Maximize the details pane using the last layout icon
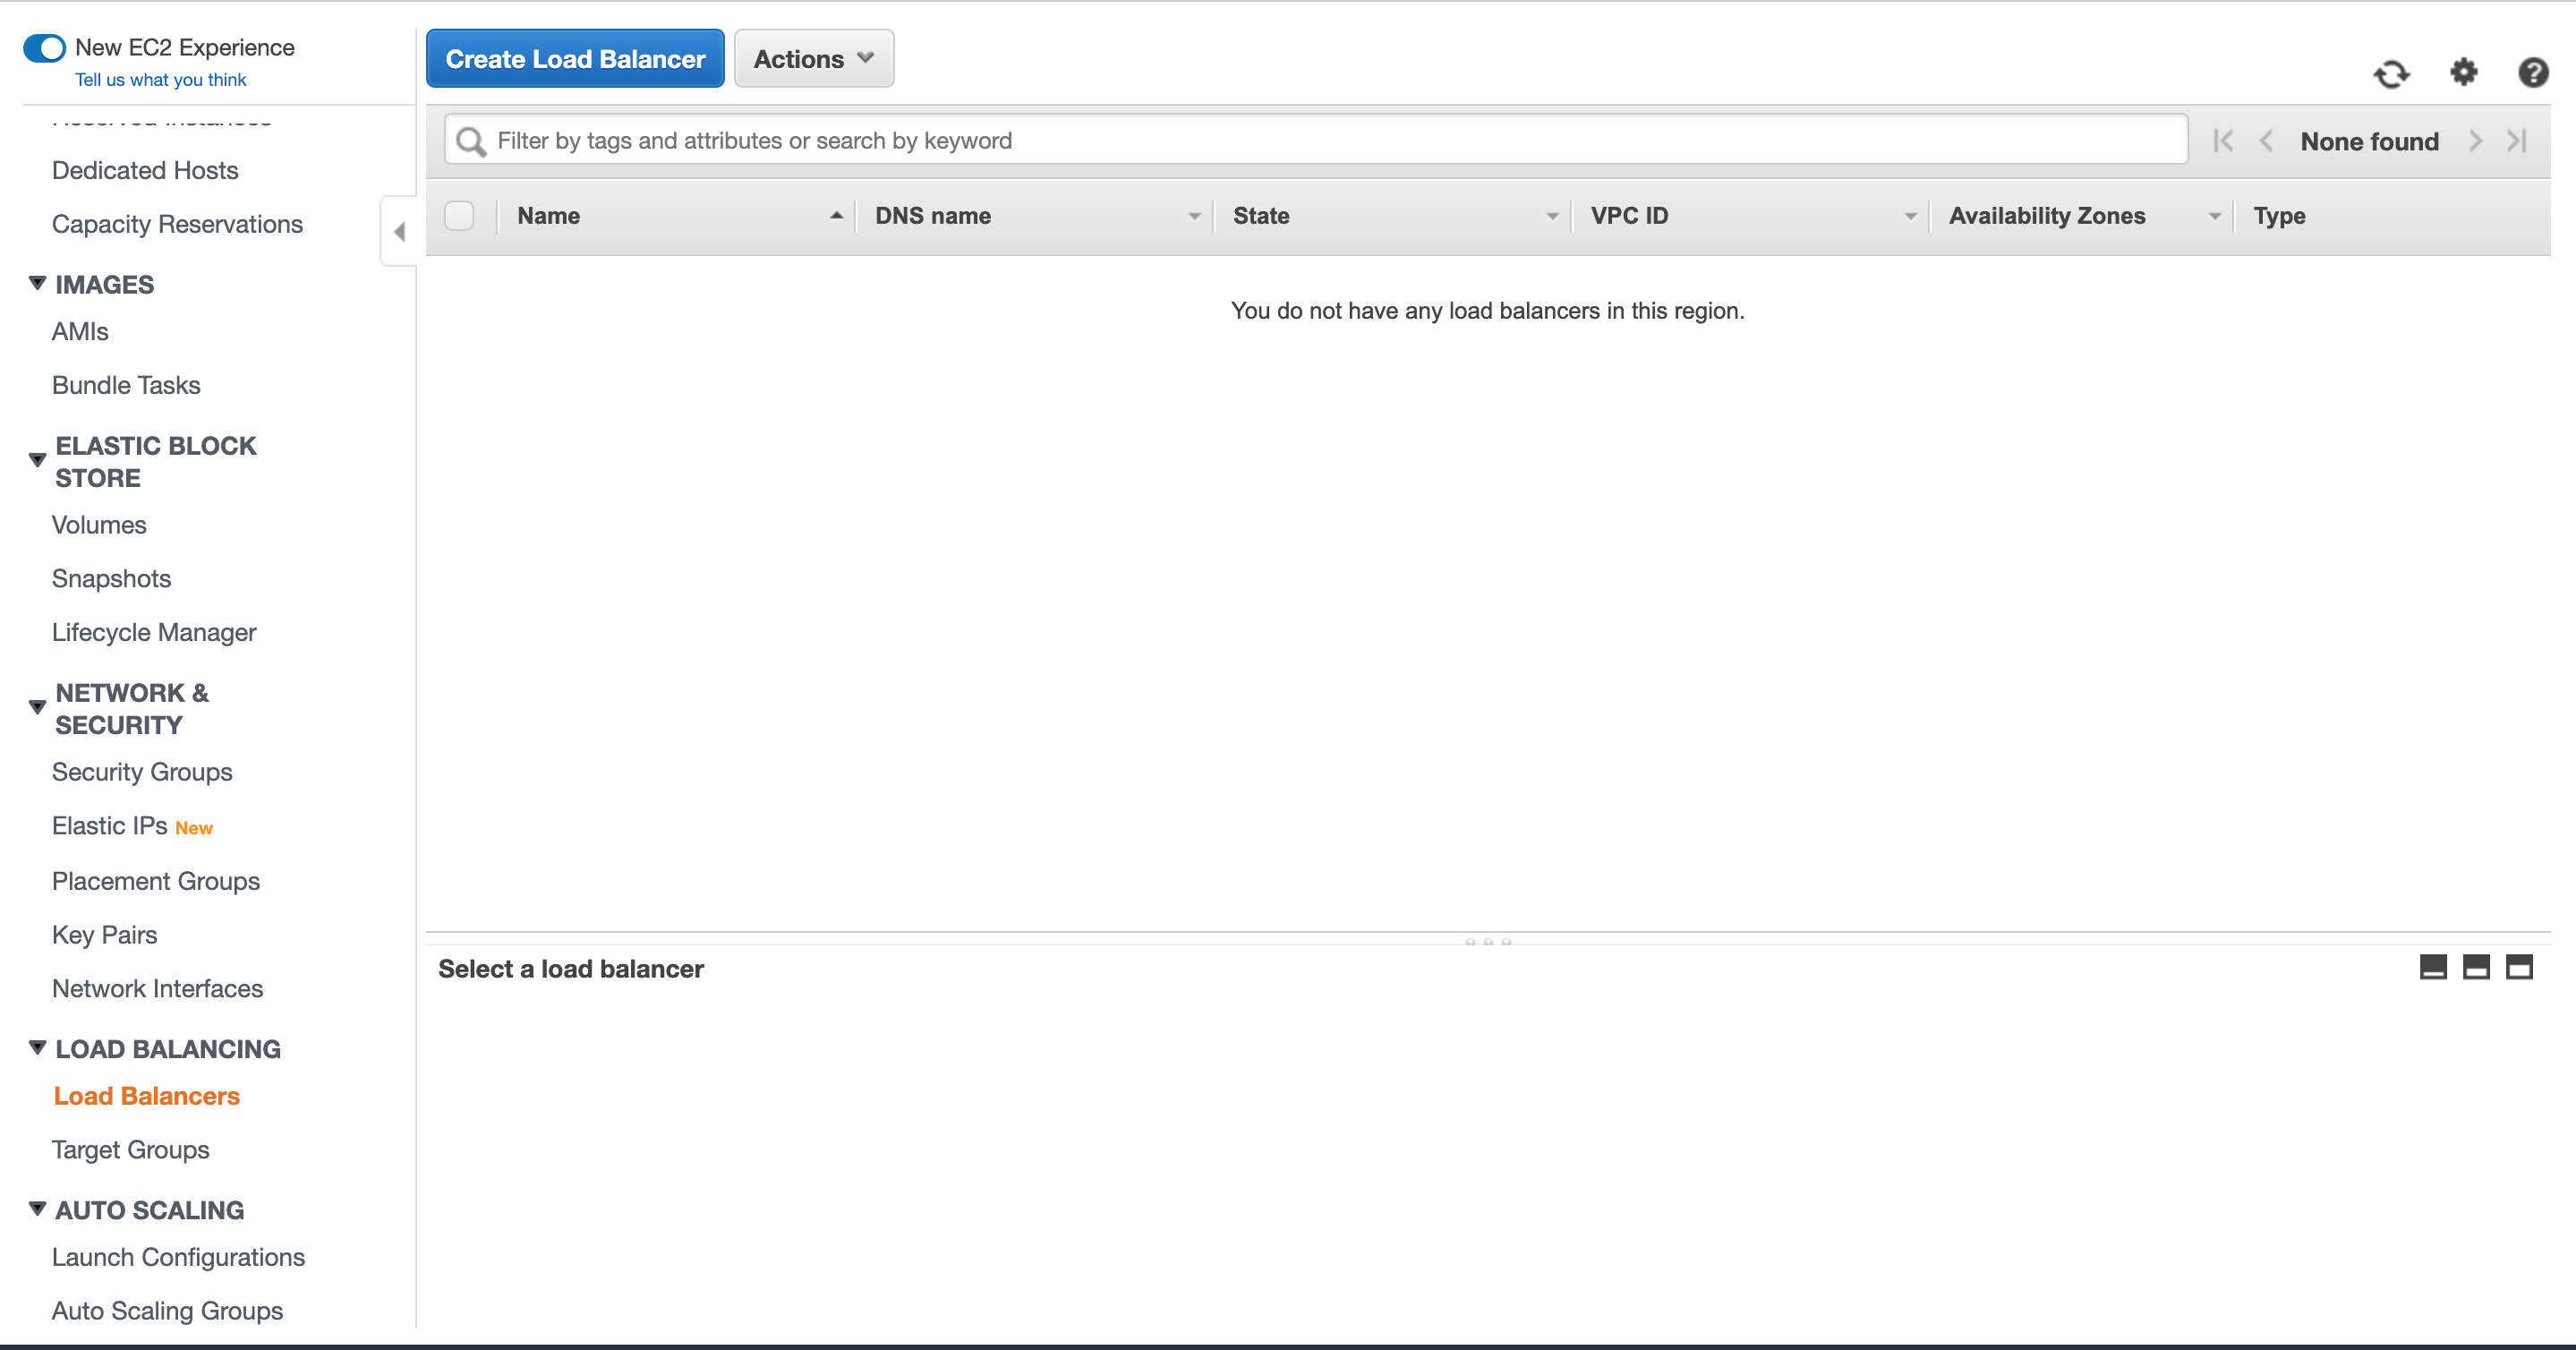2576x1350 pixels. point(2518,967)
